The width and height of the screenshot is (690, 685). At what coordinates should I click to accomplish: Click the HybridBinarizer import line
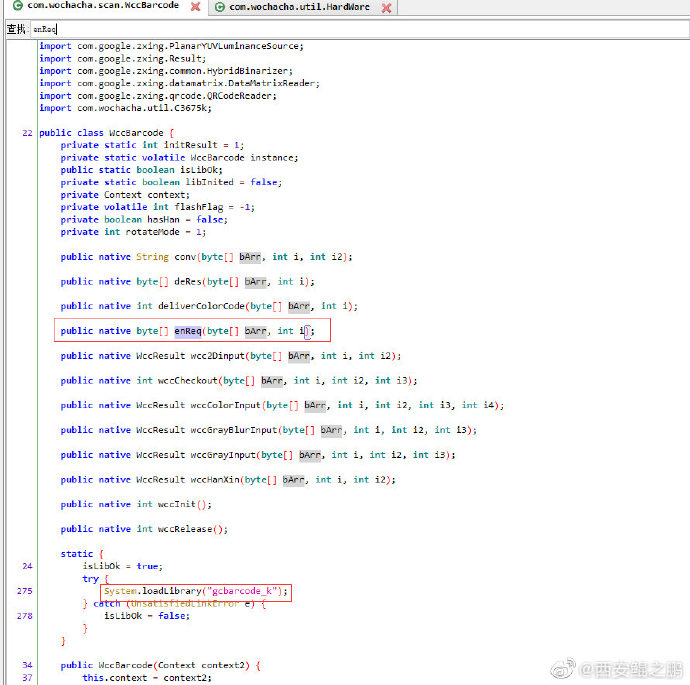tap(166, 71)
